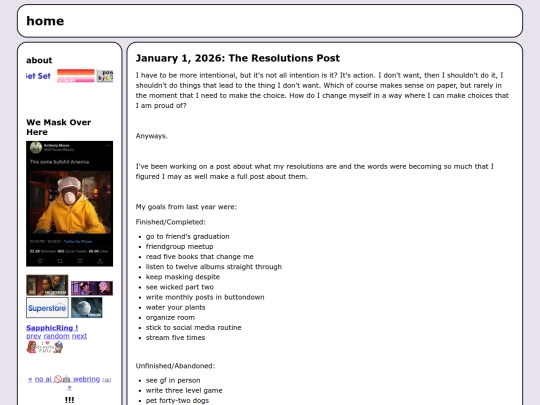
Task: Select 'read five books that change me'
Action: 199,257
